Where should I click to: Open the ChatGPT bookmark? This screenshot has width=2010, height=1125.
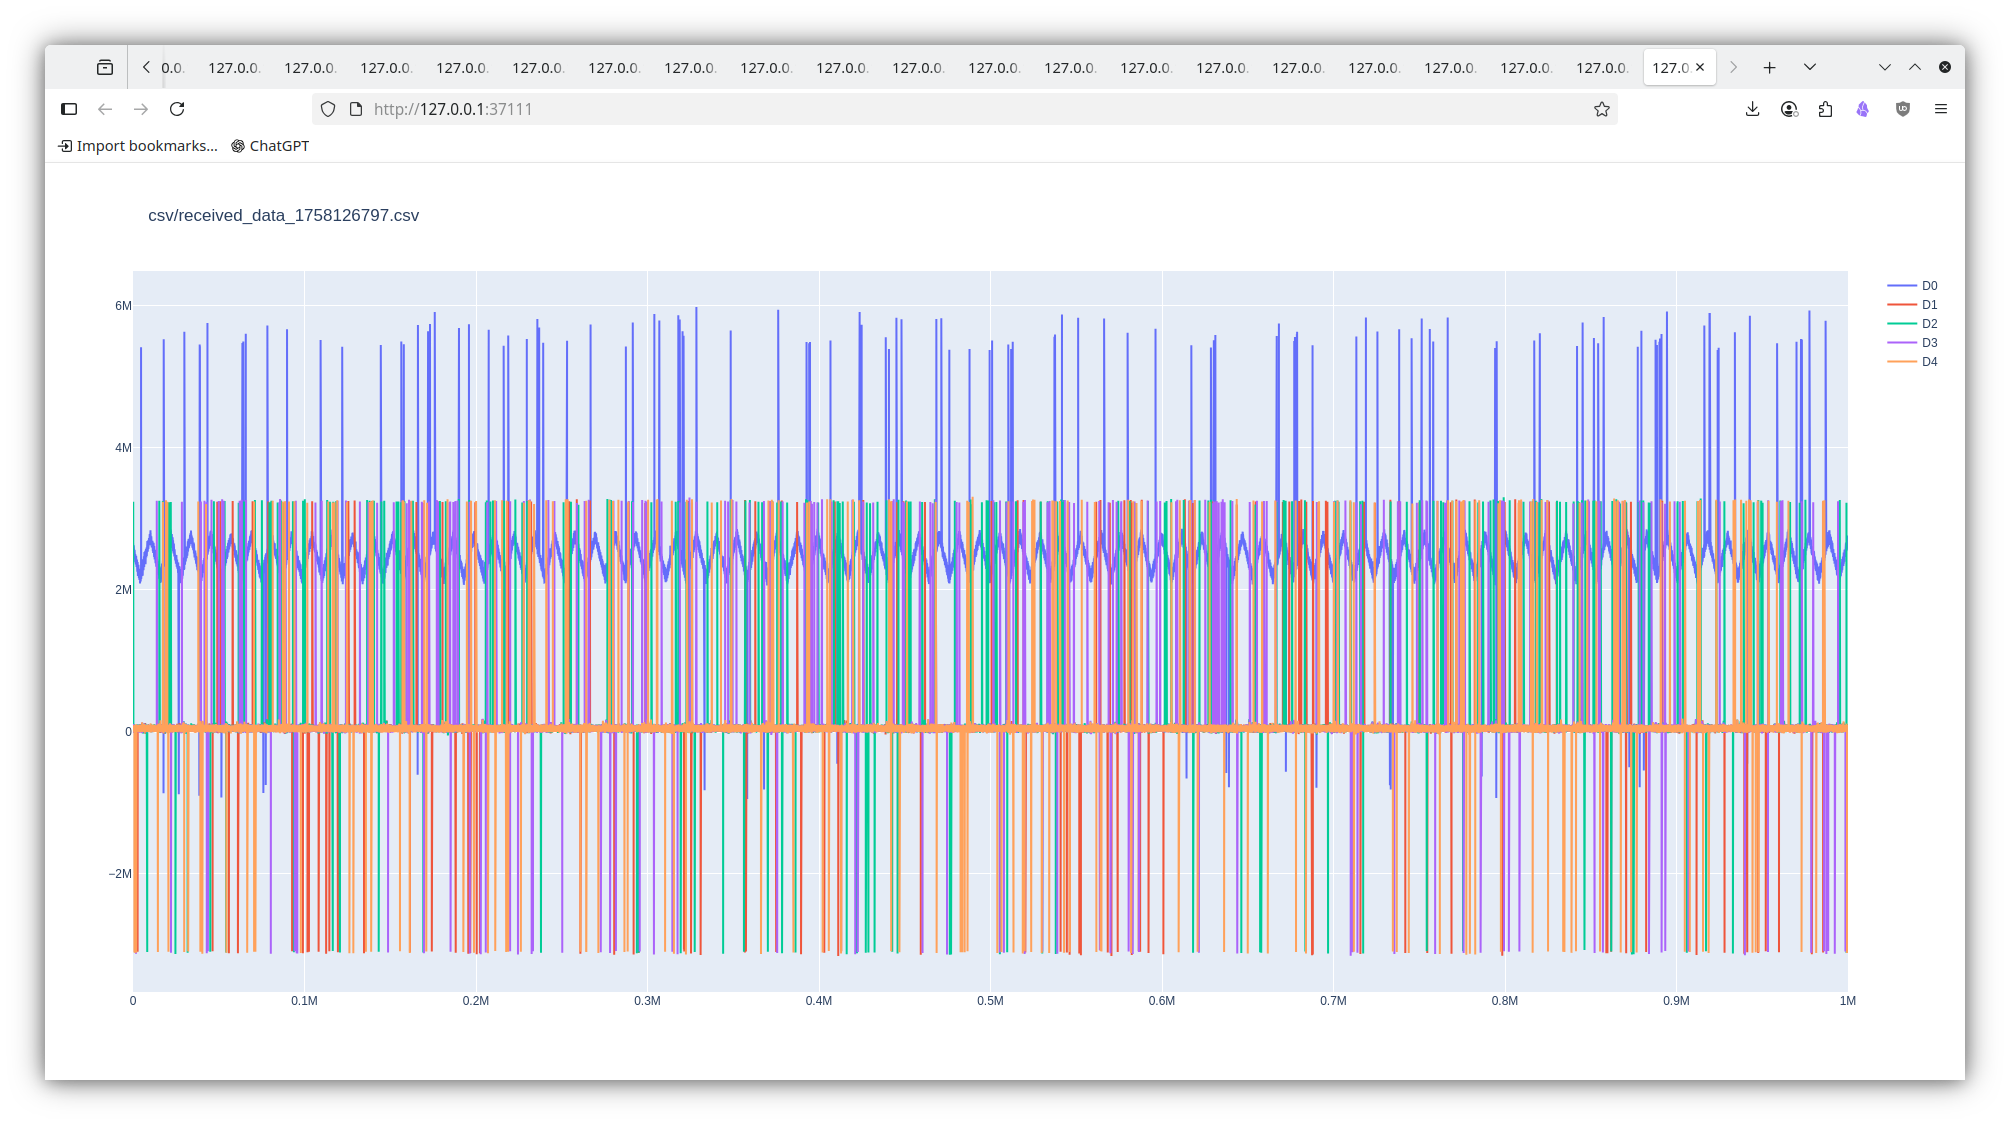point(270,146)
